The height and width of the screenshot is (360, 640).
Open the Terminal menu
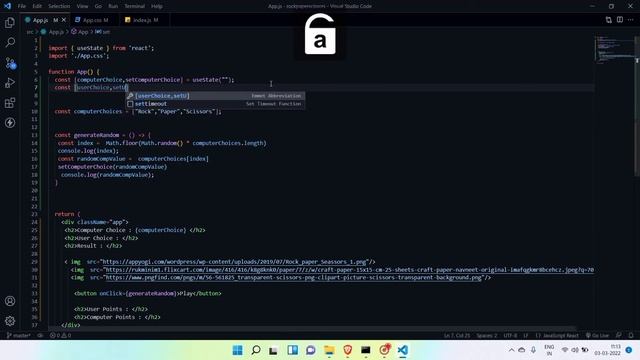135,6
